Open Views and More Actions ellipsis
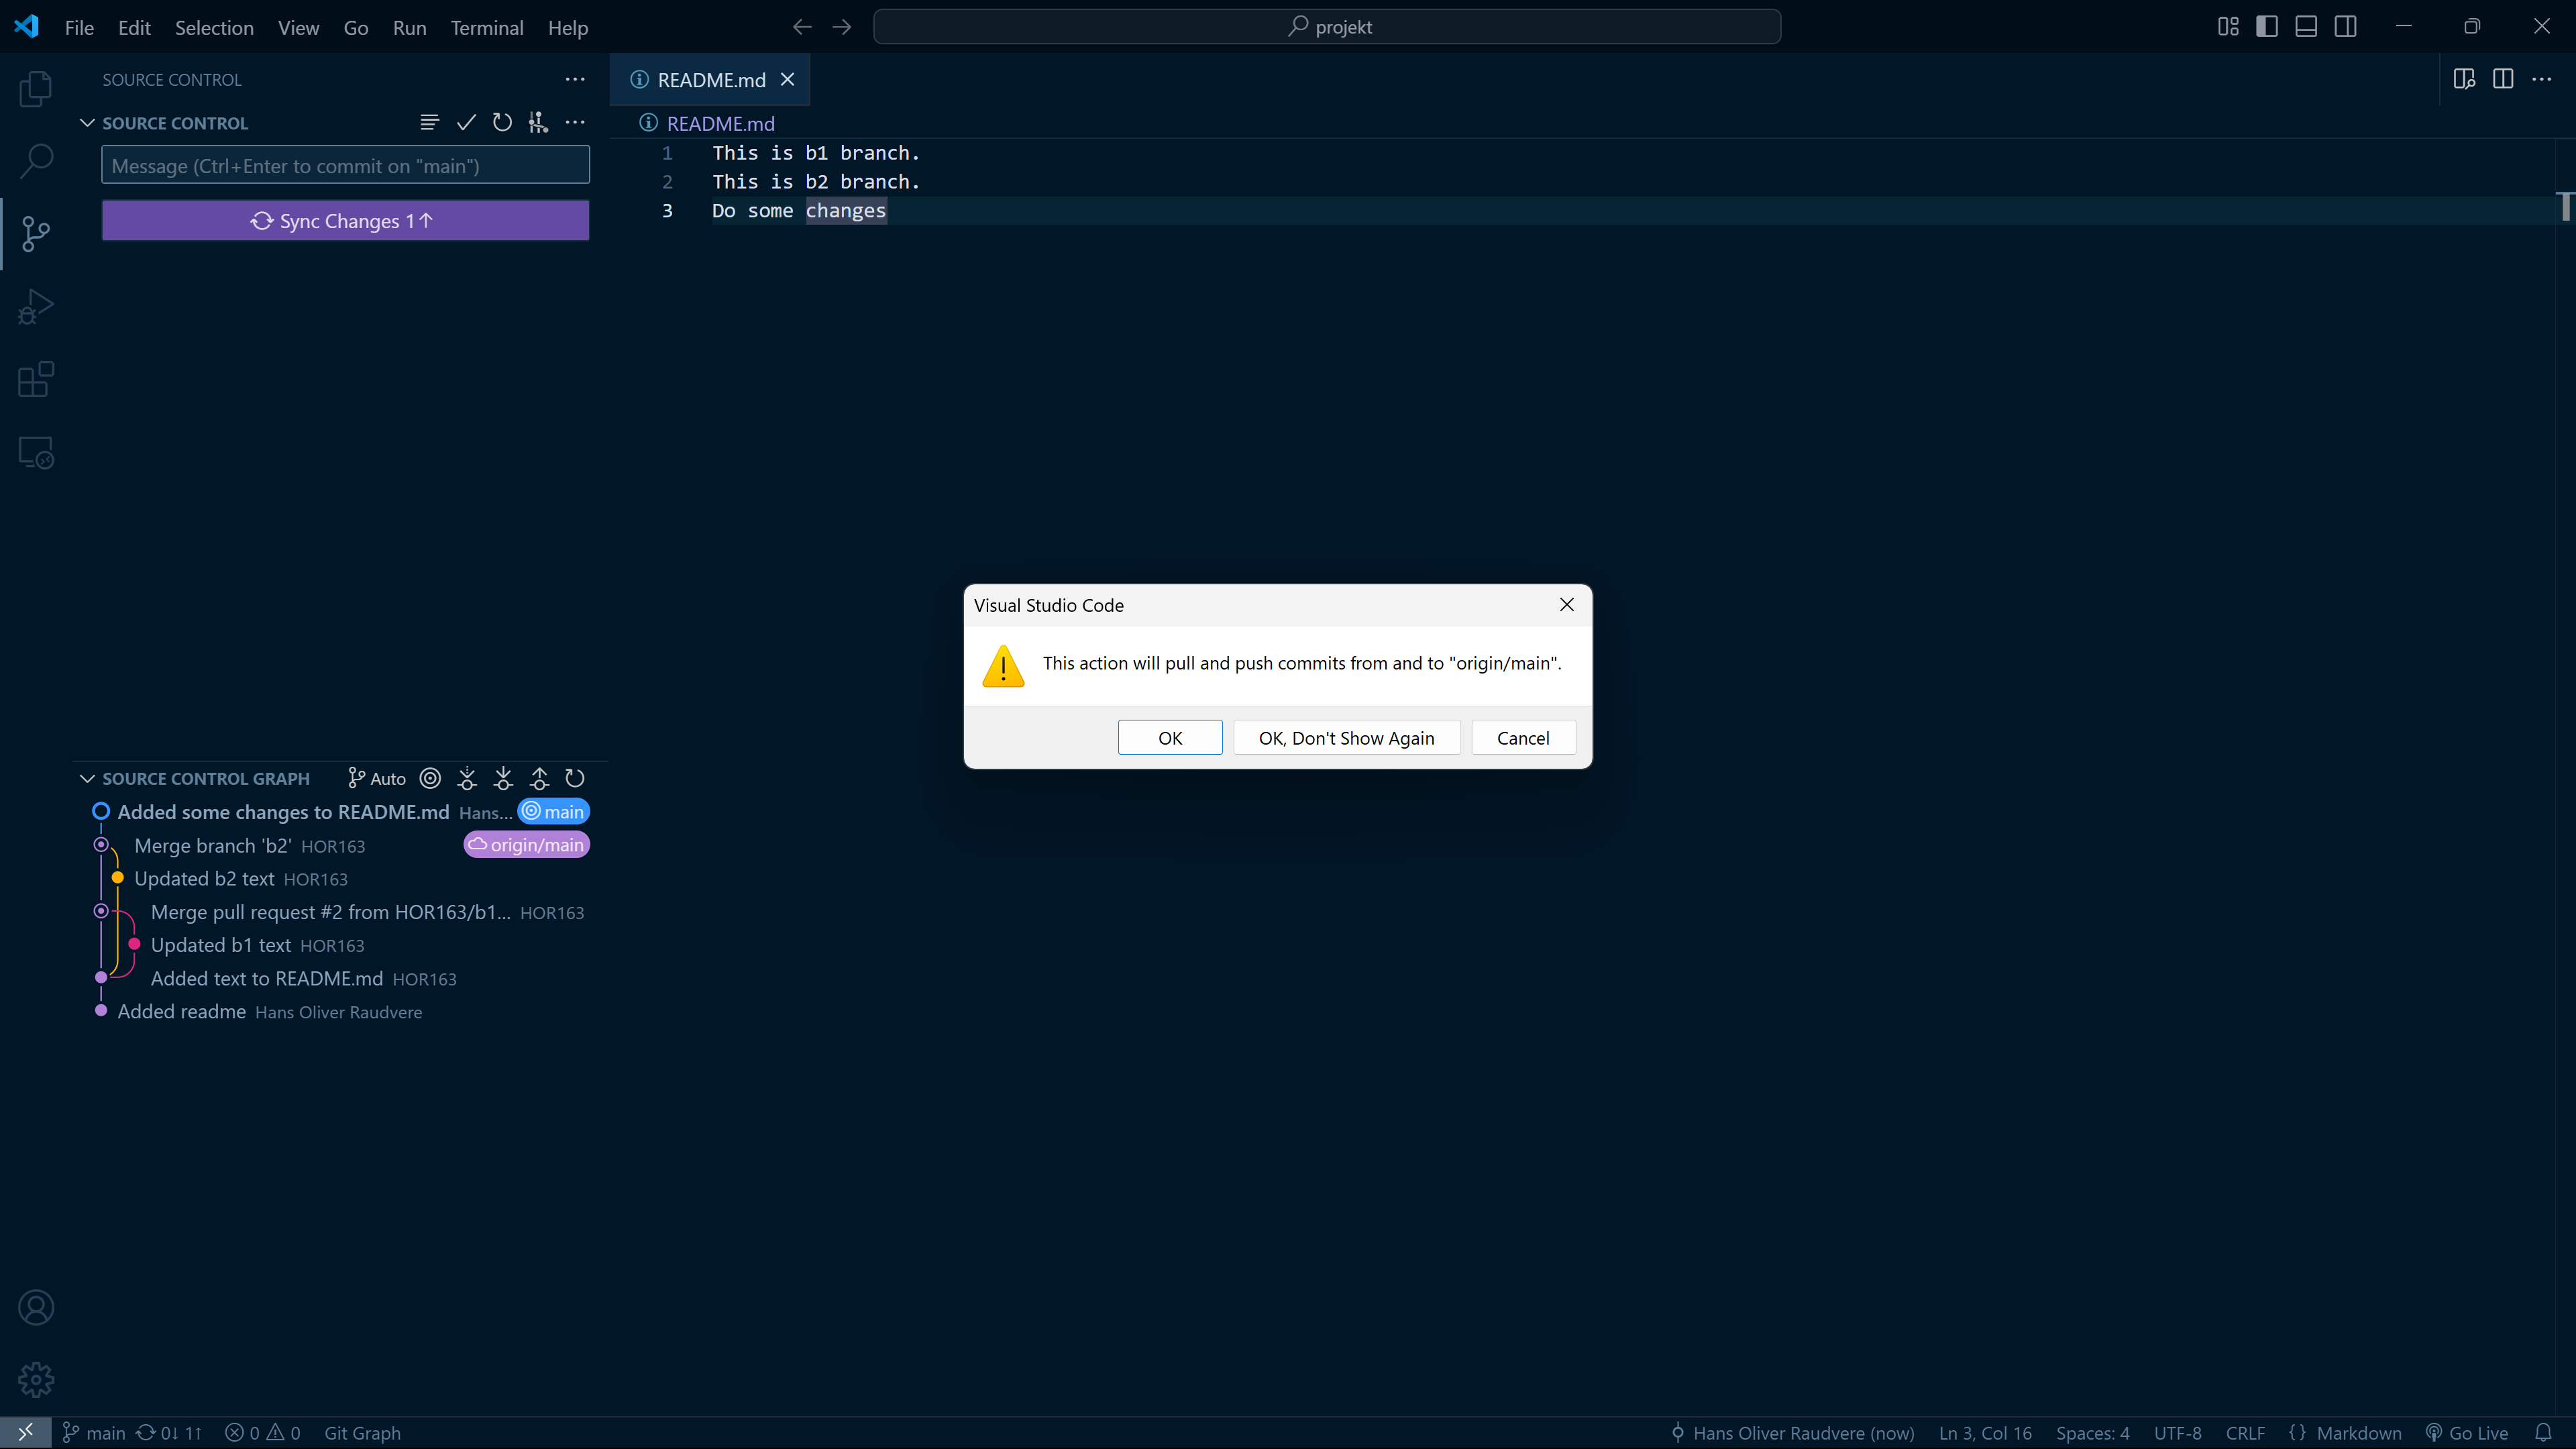The image size is (2576, 1449). (x=575, y=79)
